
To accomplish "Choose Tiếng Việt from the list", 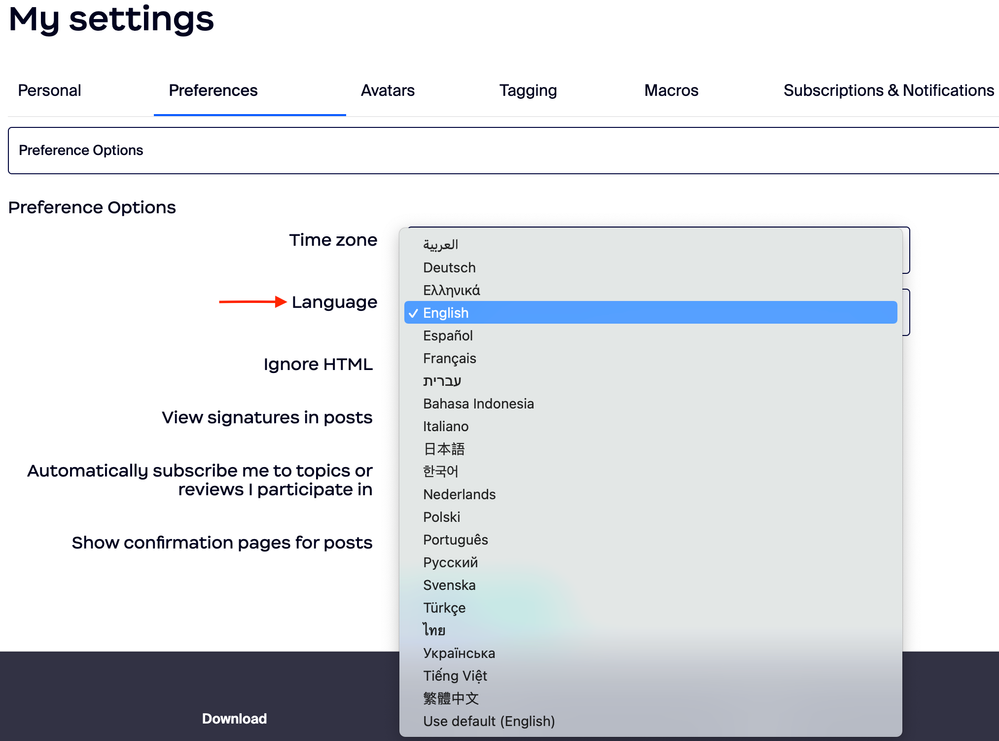I will click(x=455, y=676).
